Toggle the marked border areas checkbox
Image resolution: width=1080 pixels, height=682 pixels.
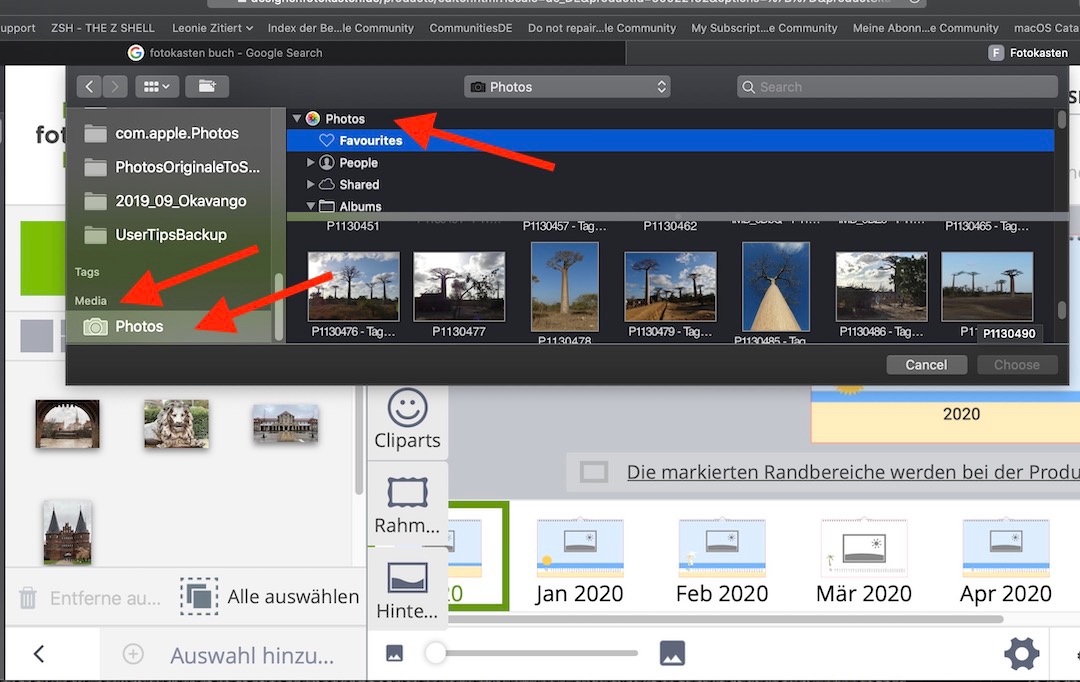[594, 472]
